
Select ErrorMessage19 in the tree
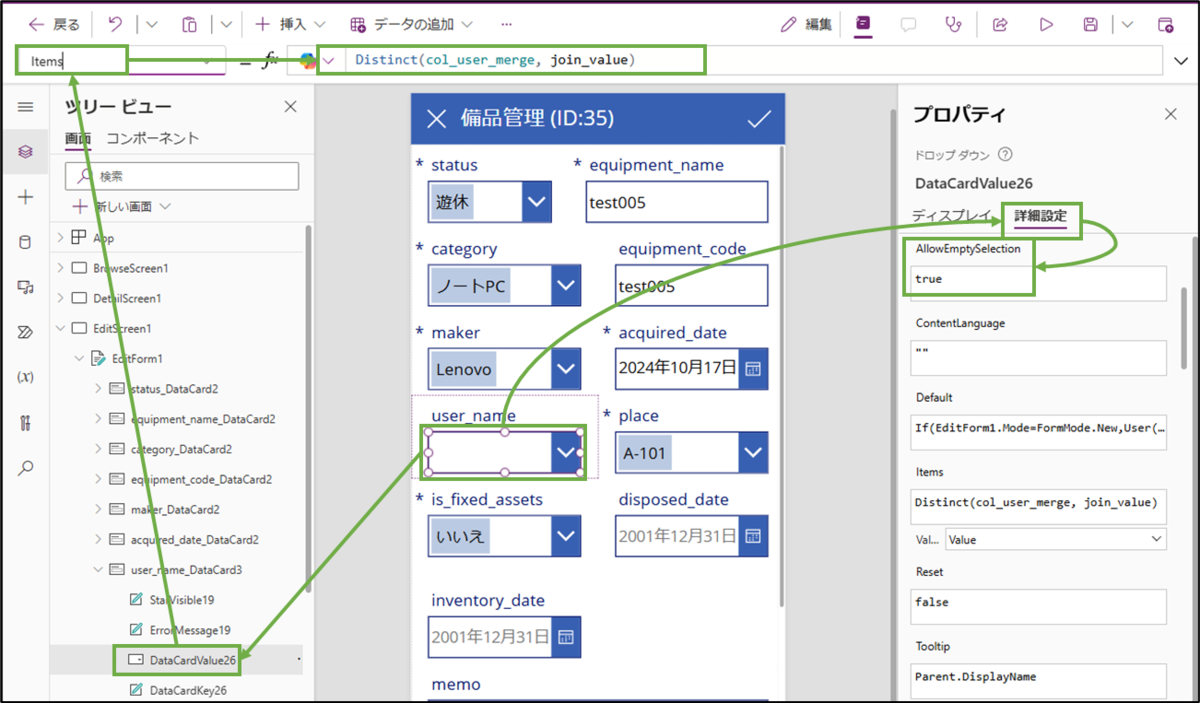[190, 629]
